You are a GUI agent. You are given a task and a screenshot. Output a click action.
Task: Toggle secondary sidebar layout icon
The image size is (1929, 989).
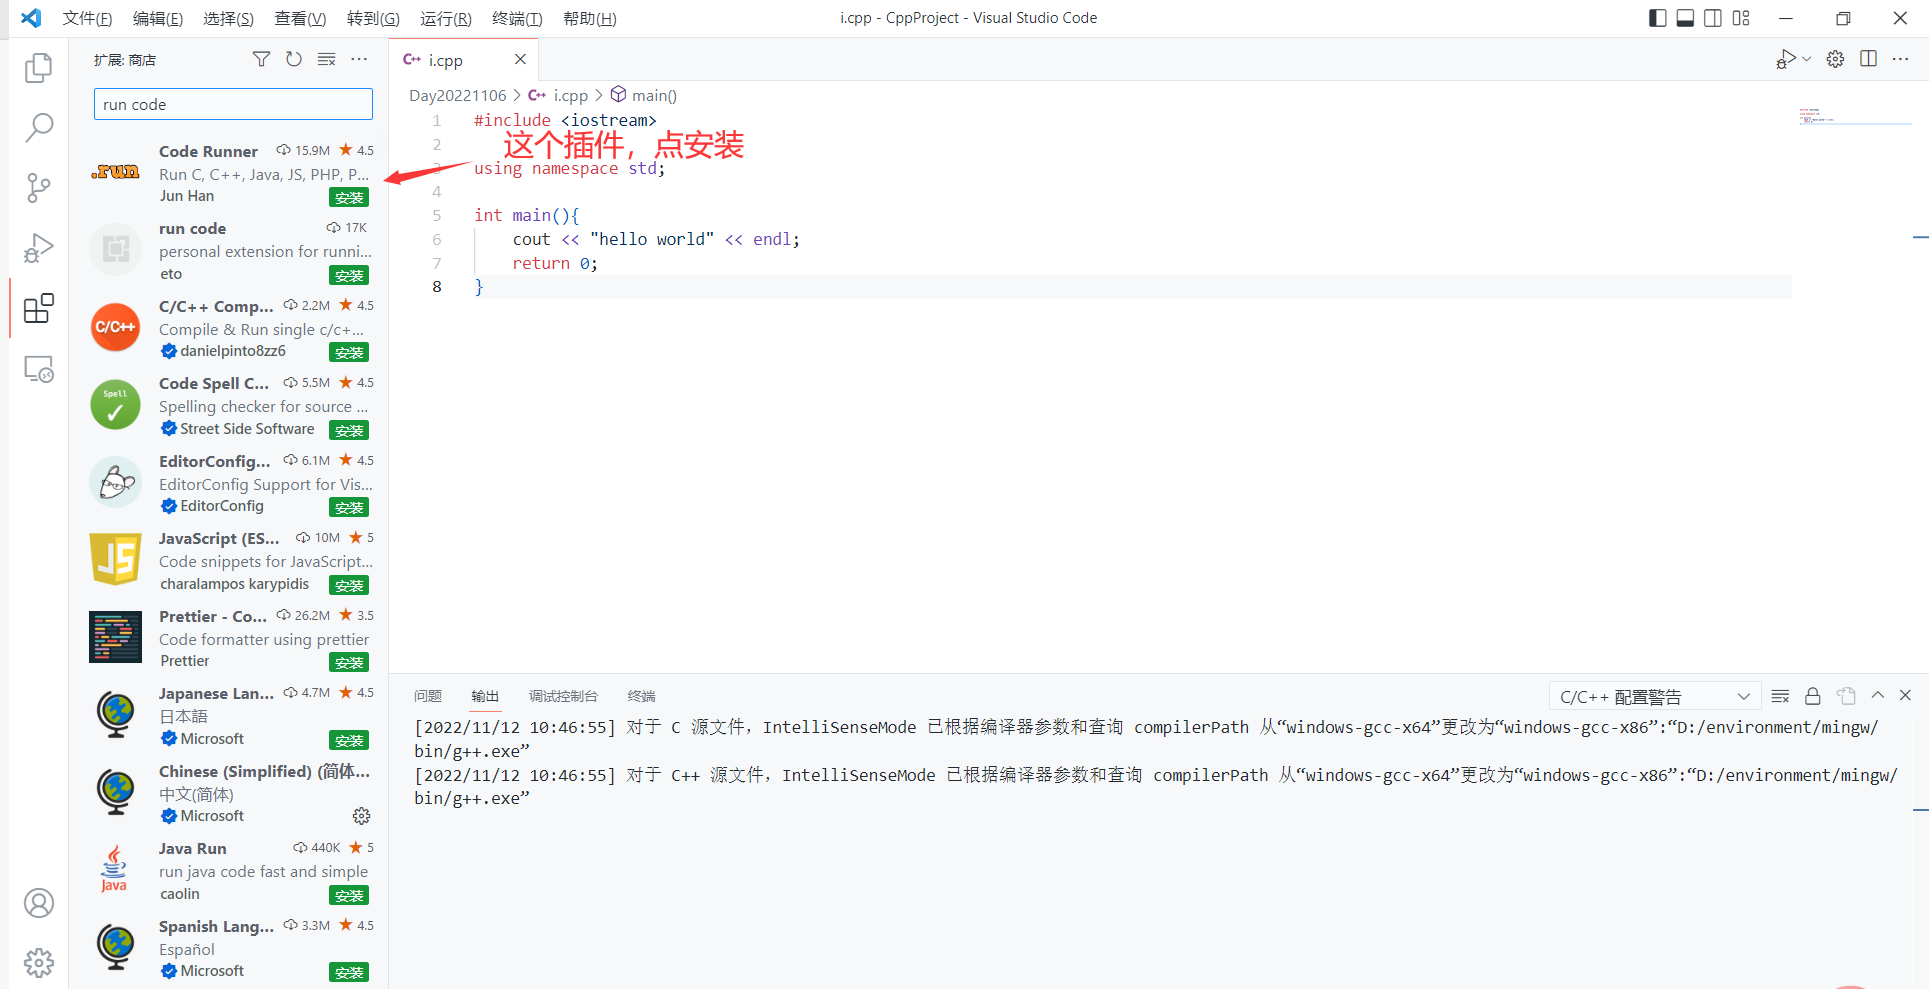1713,18
